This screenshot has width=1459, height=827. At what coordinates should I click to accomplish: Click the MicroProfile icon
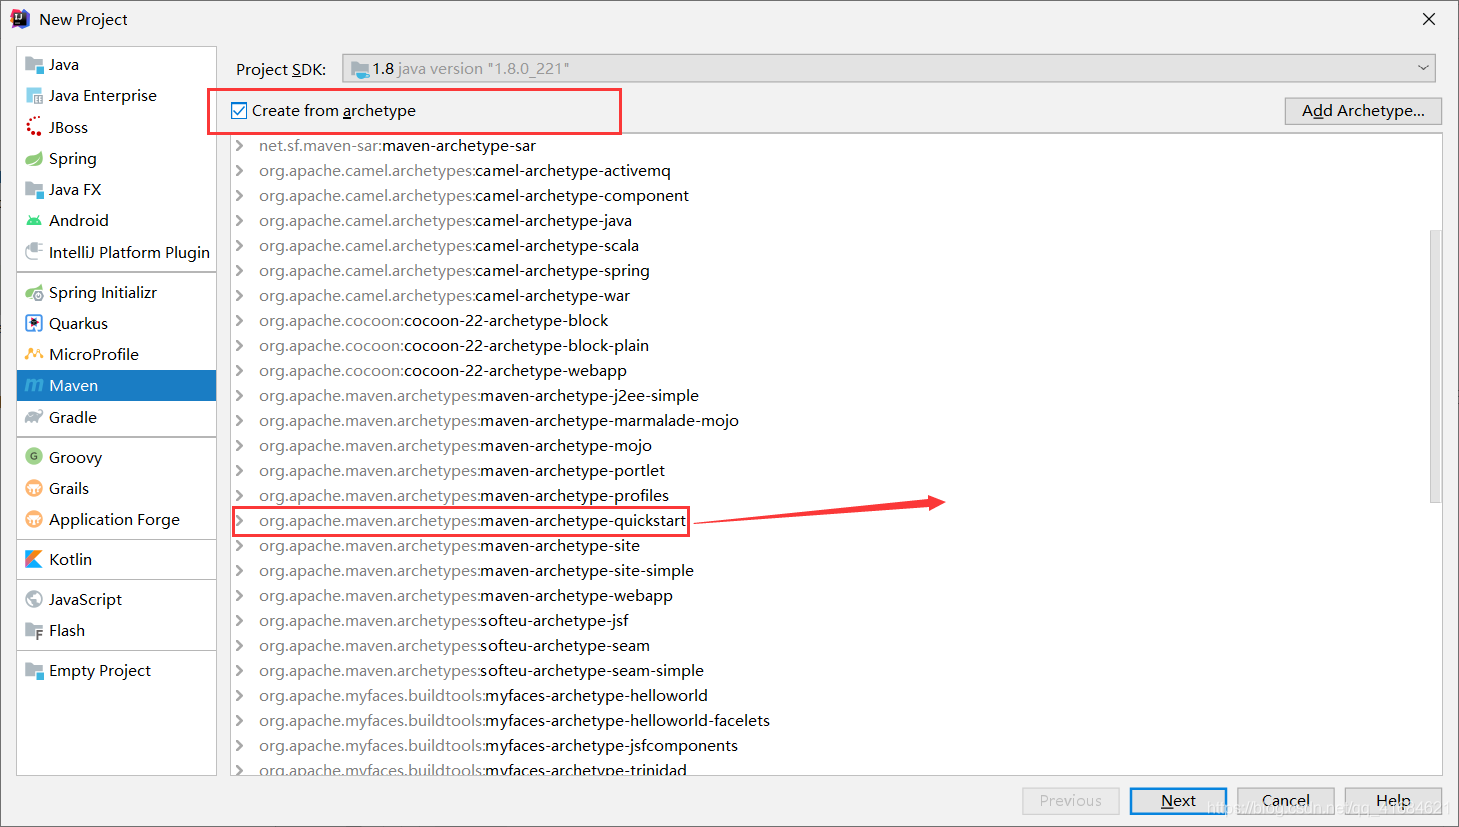pos(34,354)
